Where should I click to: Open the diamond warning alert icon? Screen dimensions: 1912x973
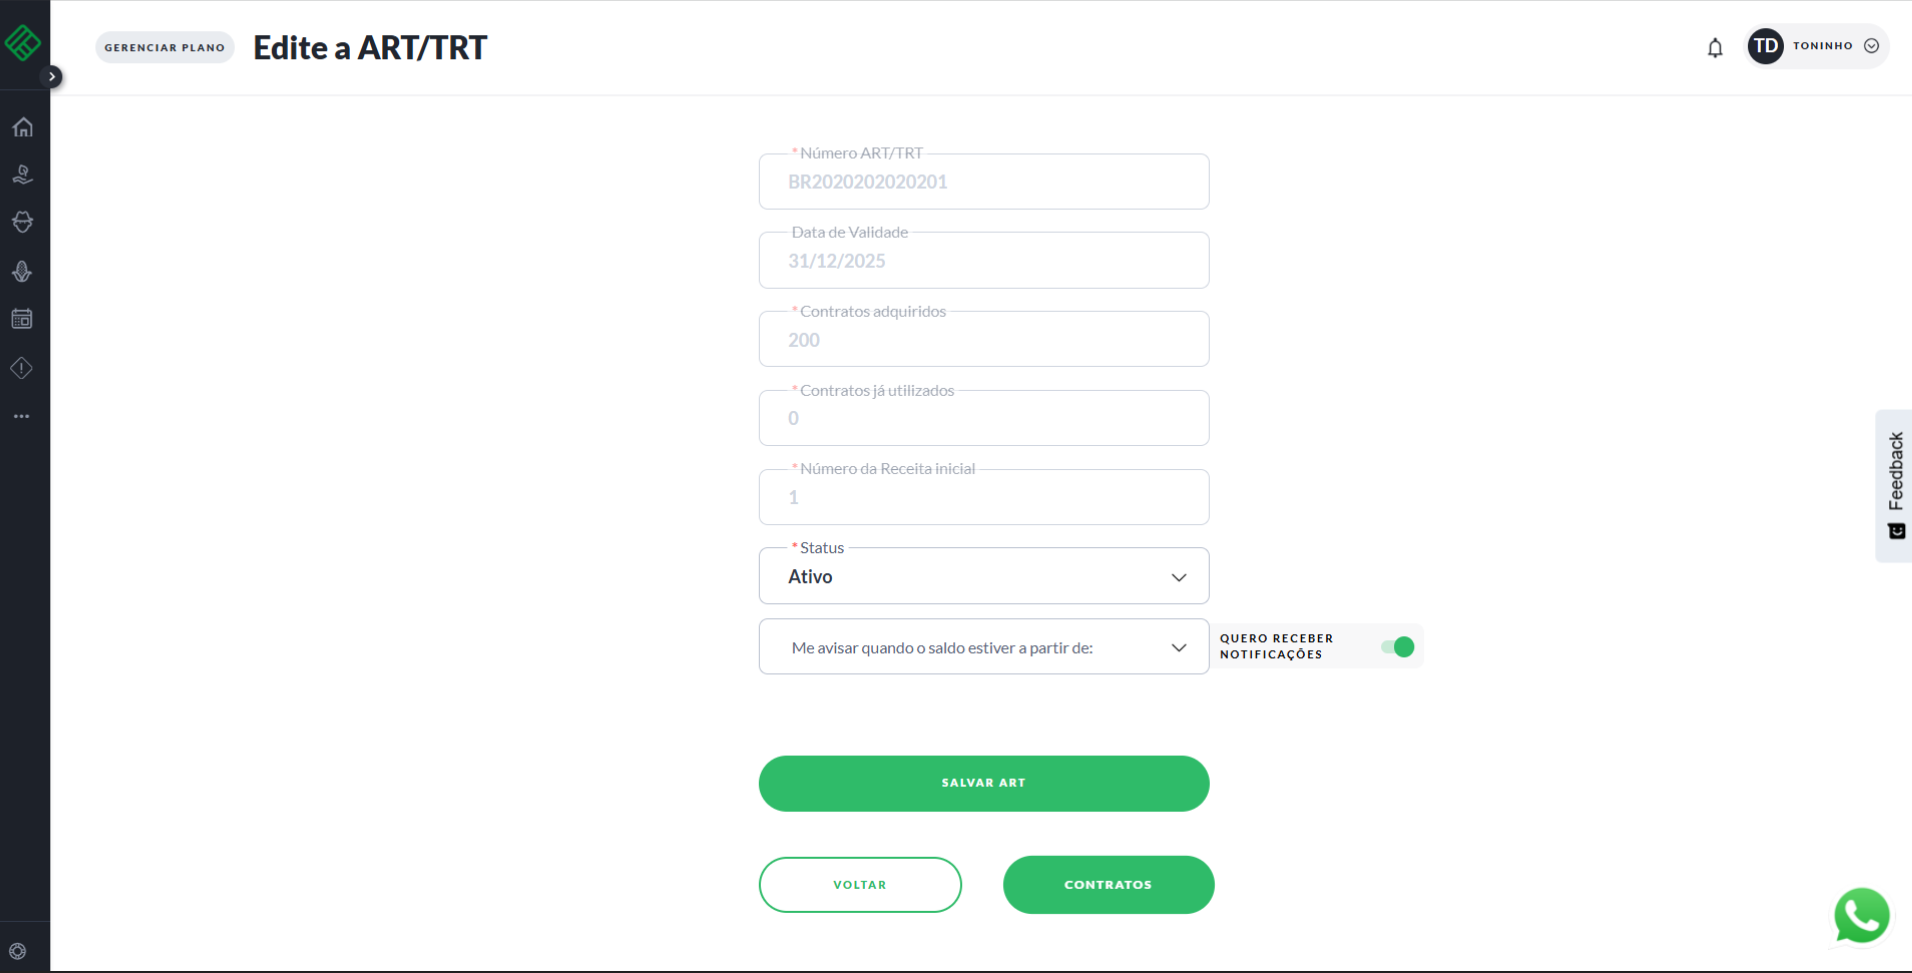[22, 368]
